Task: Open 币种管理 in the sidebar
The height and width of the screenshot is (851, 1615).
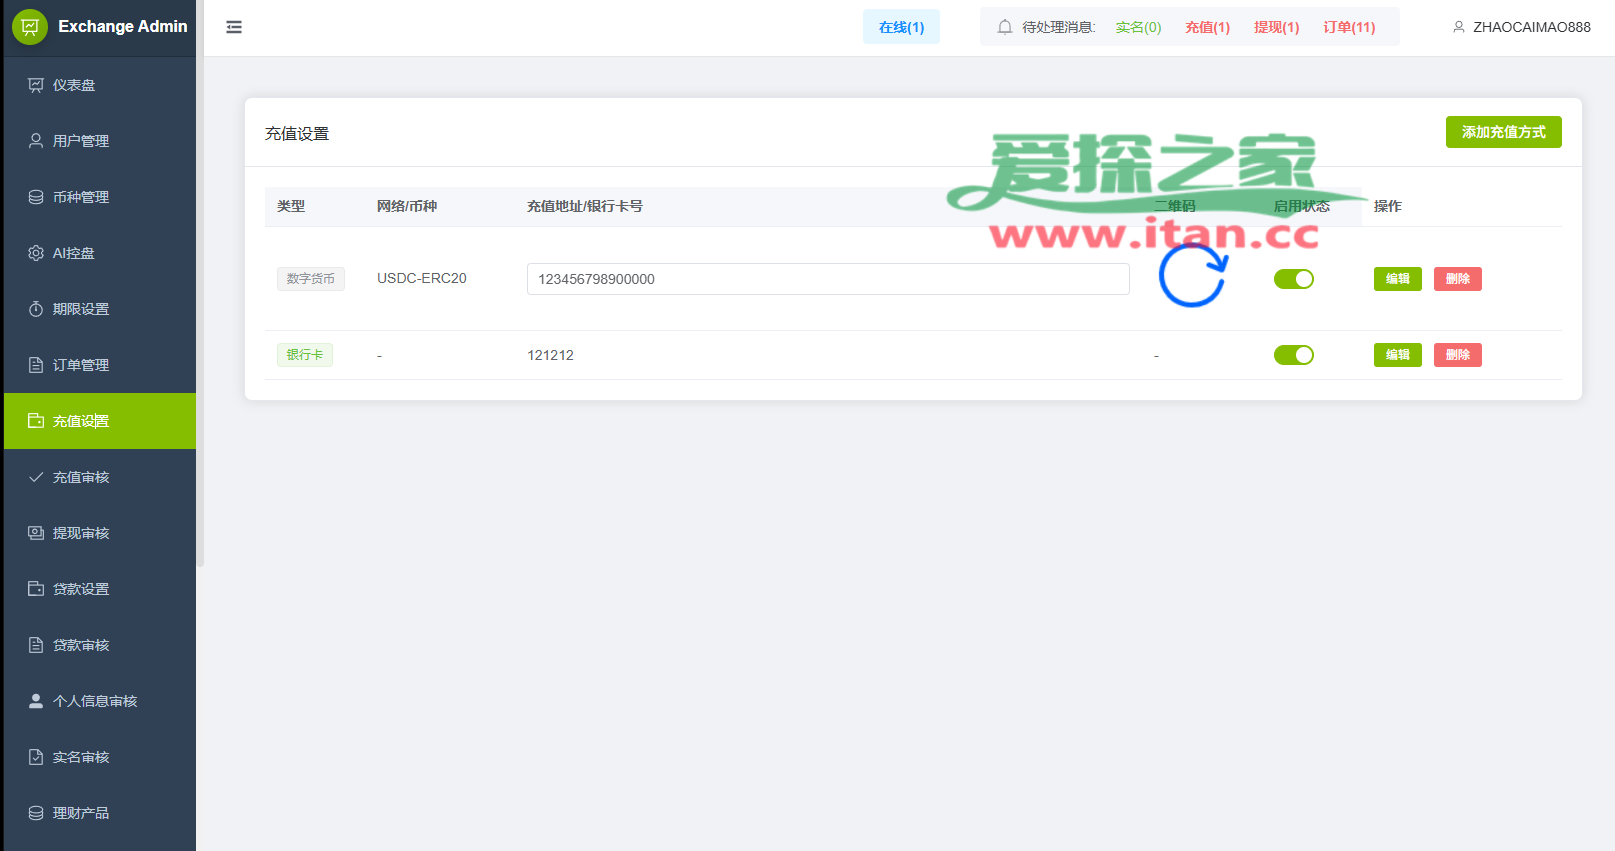Action: tap(81, 197)
